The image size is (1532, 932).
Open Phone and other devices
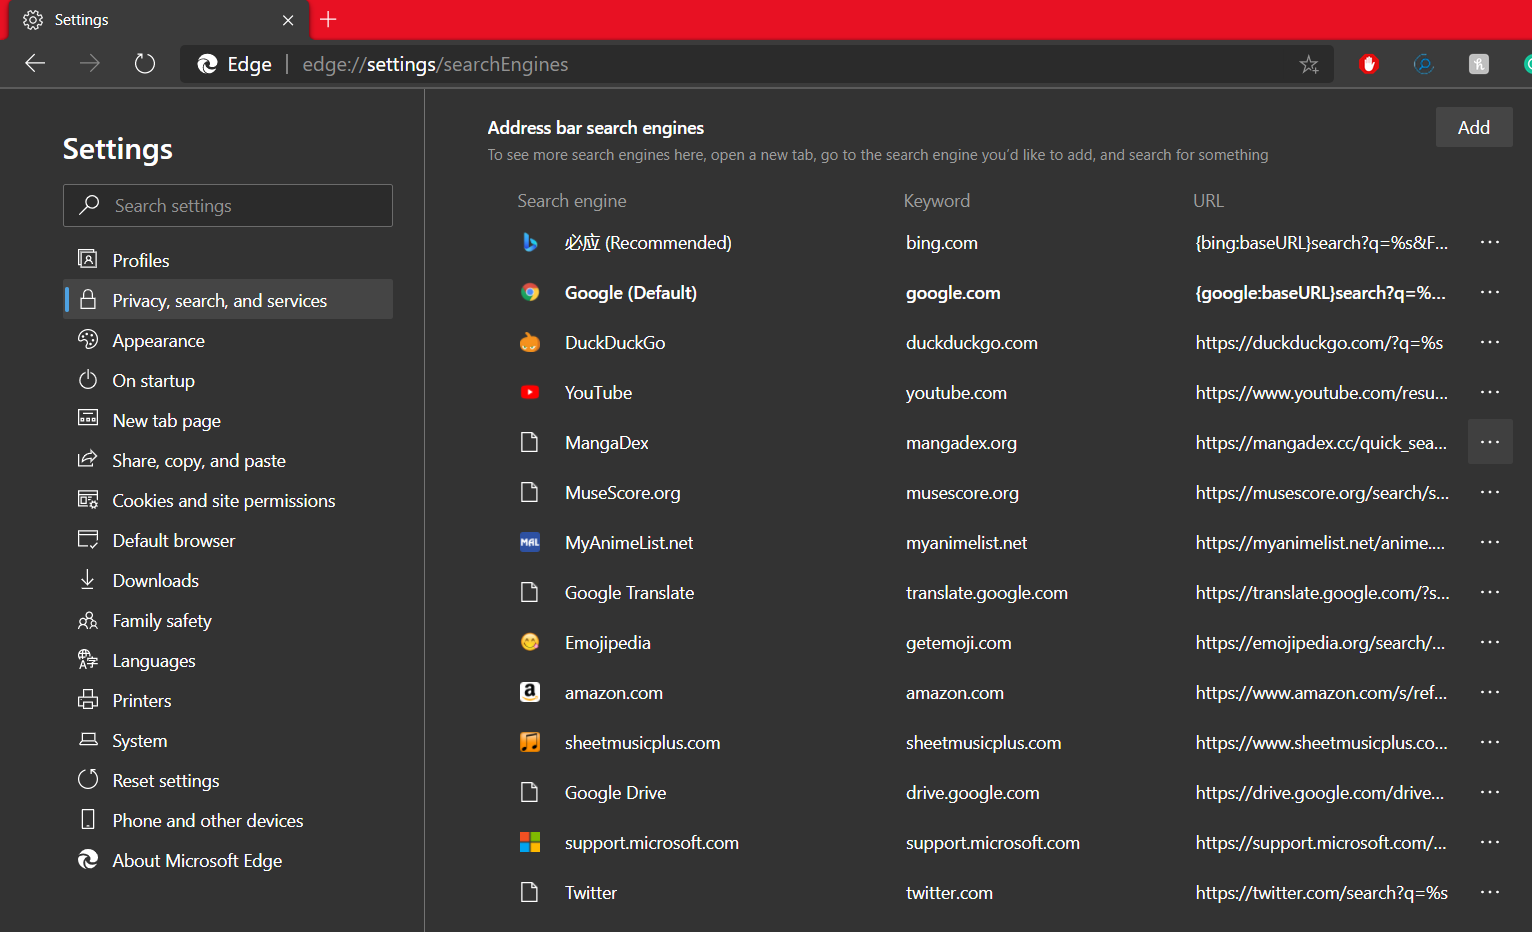(228, 820)
